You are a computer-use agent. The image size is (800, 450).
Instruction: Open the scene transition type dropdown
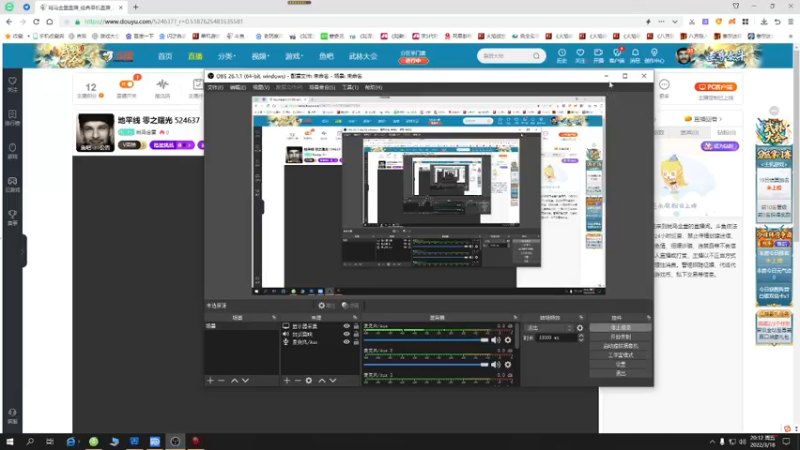coord(548,328)
